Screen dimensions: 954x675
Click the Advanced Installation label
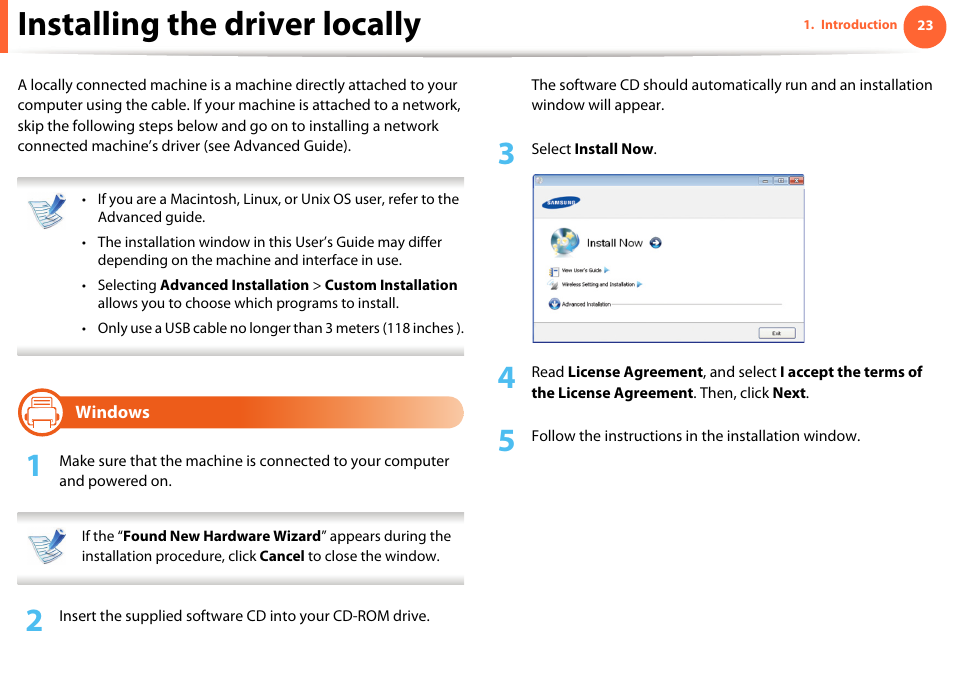coord(586,304)
